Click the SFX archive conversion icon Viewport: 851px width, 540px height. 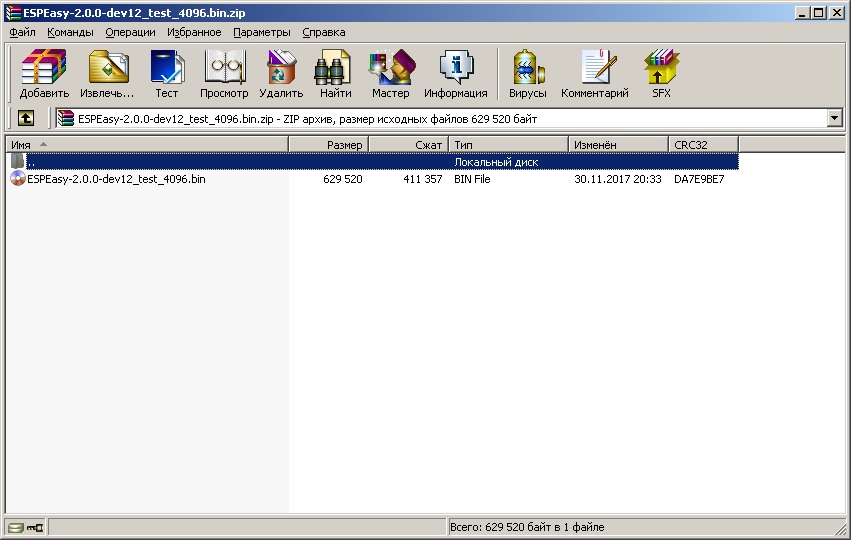(x=661, y=75)
